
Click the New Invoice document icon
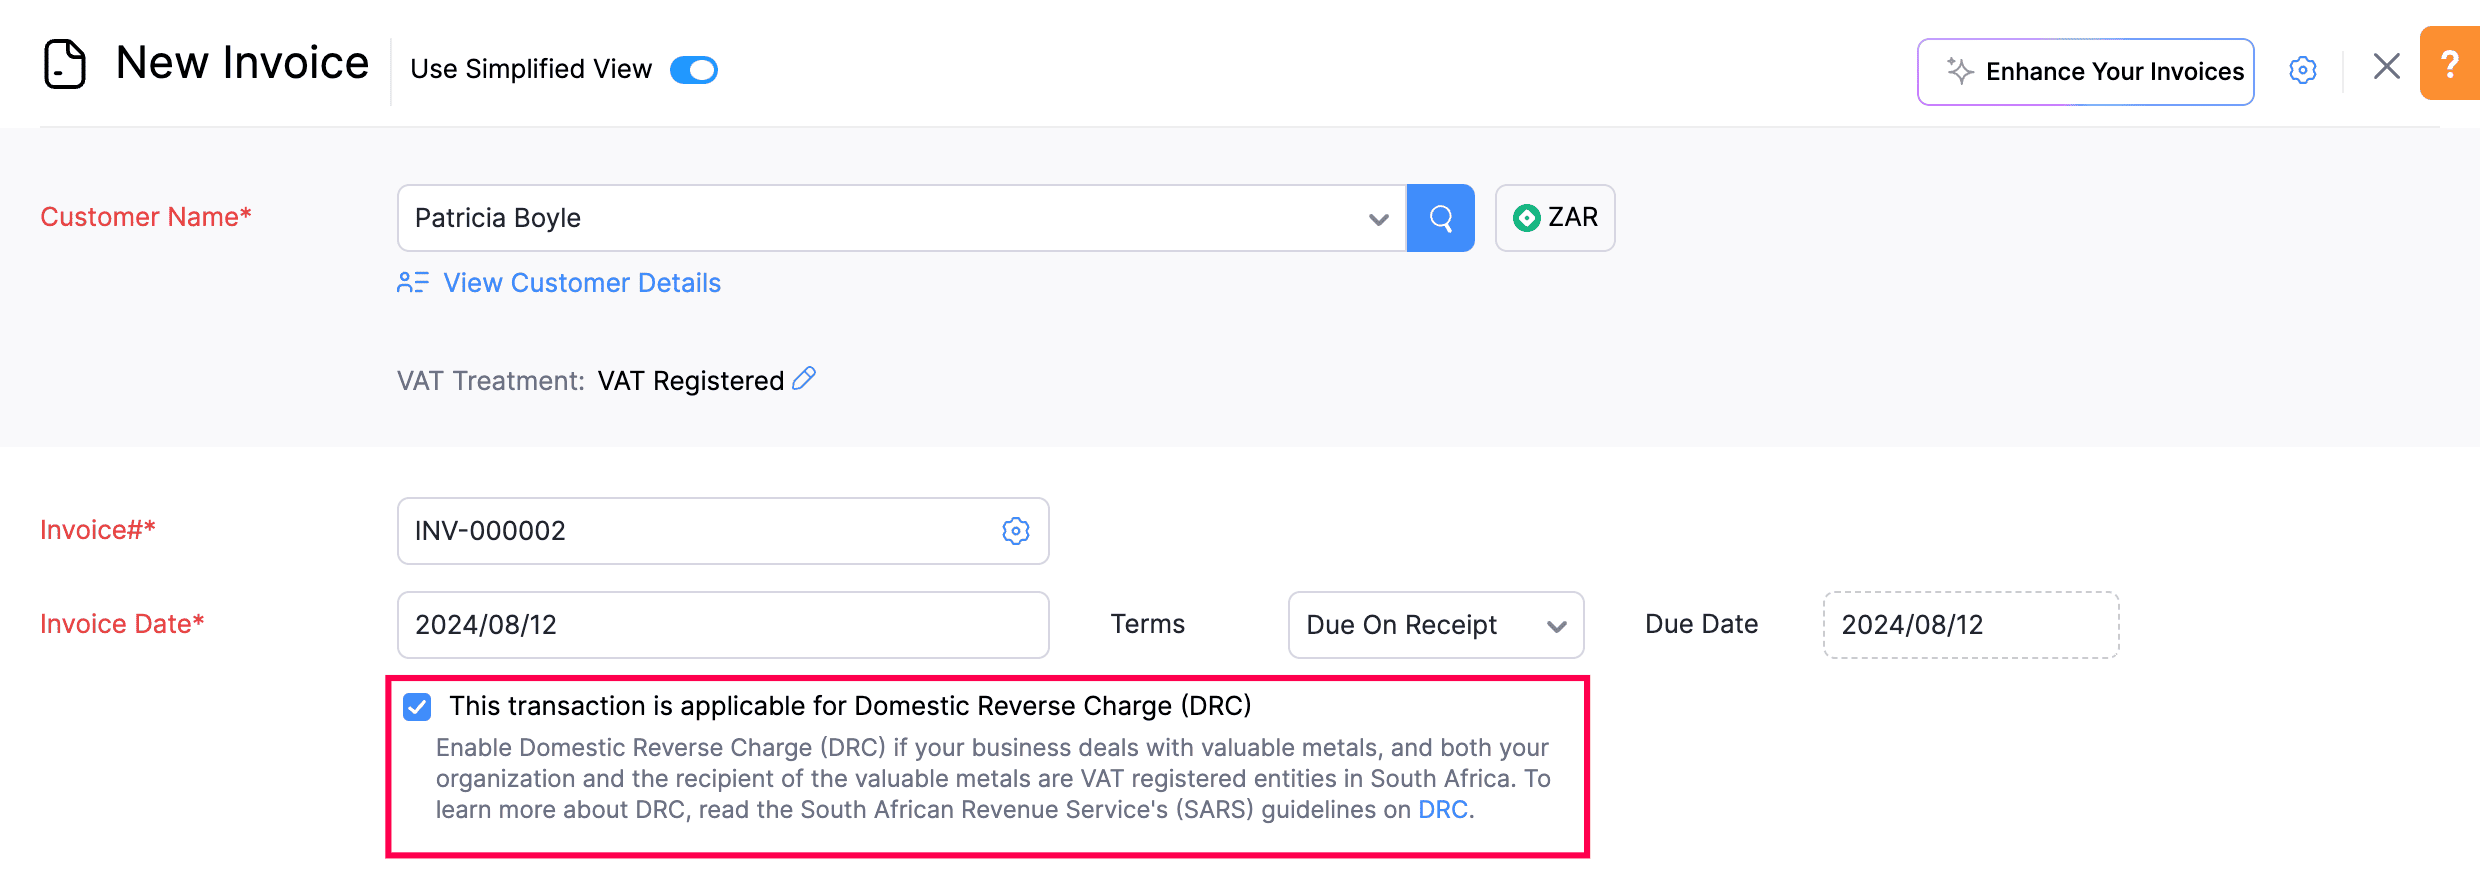(65, 64)
